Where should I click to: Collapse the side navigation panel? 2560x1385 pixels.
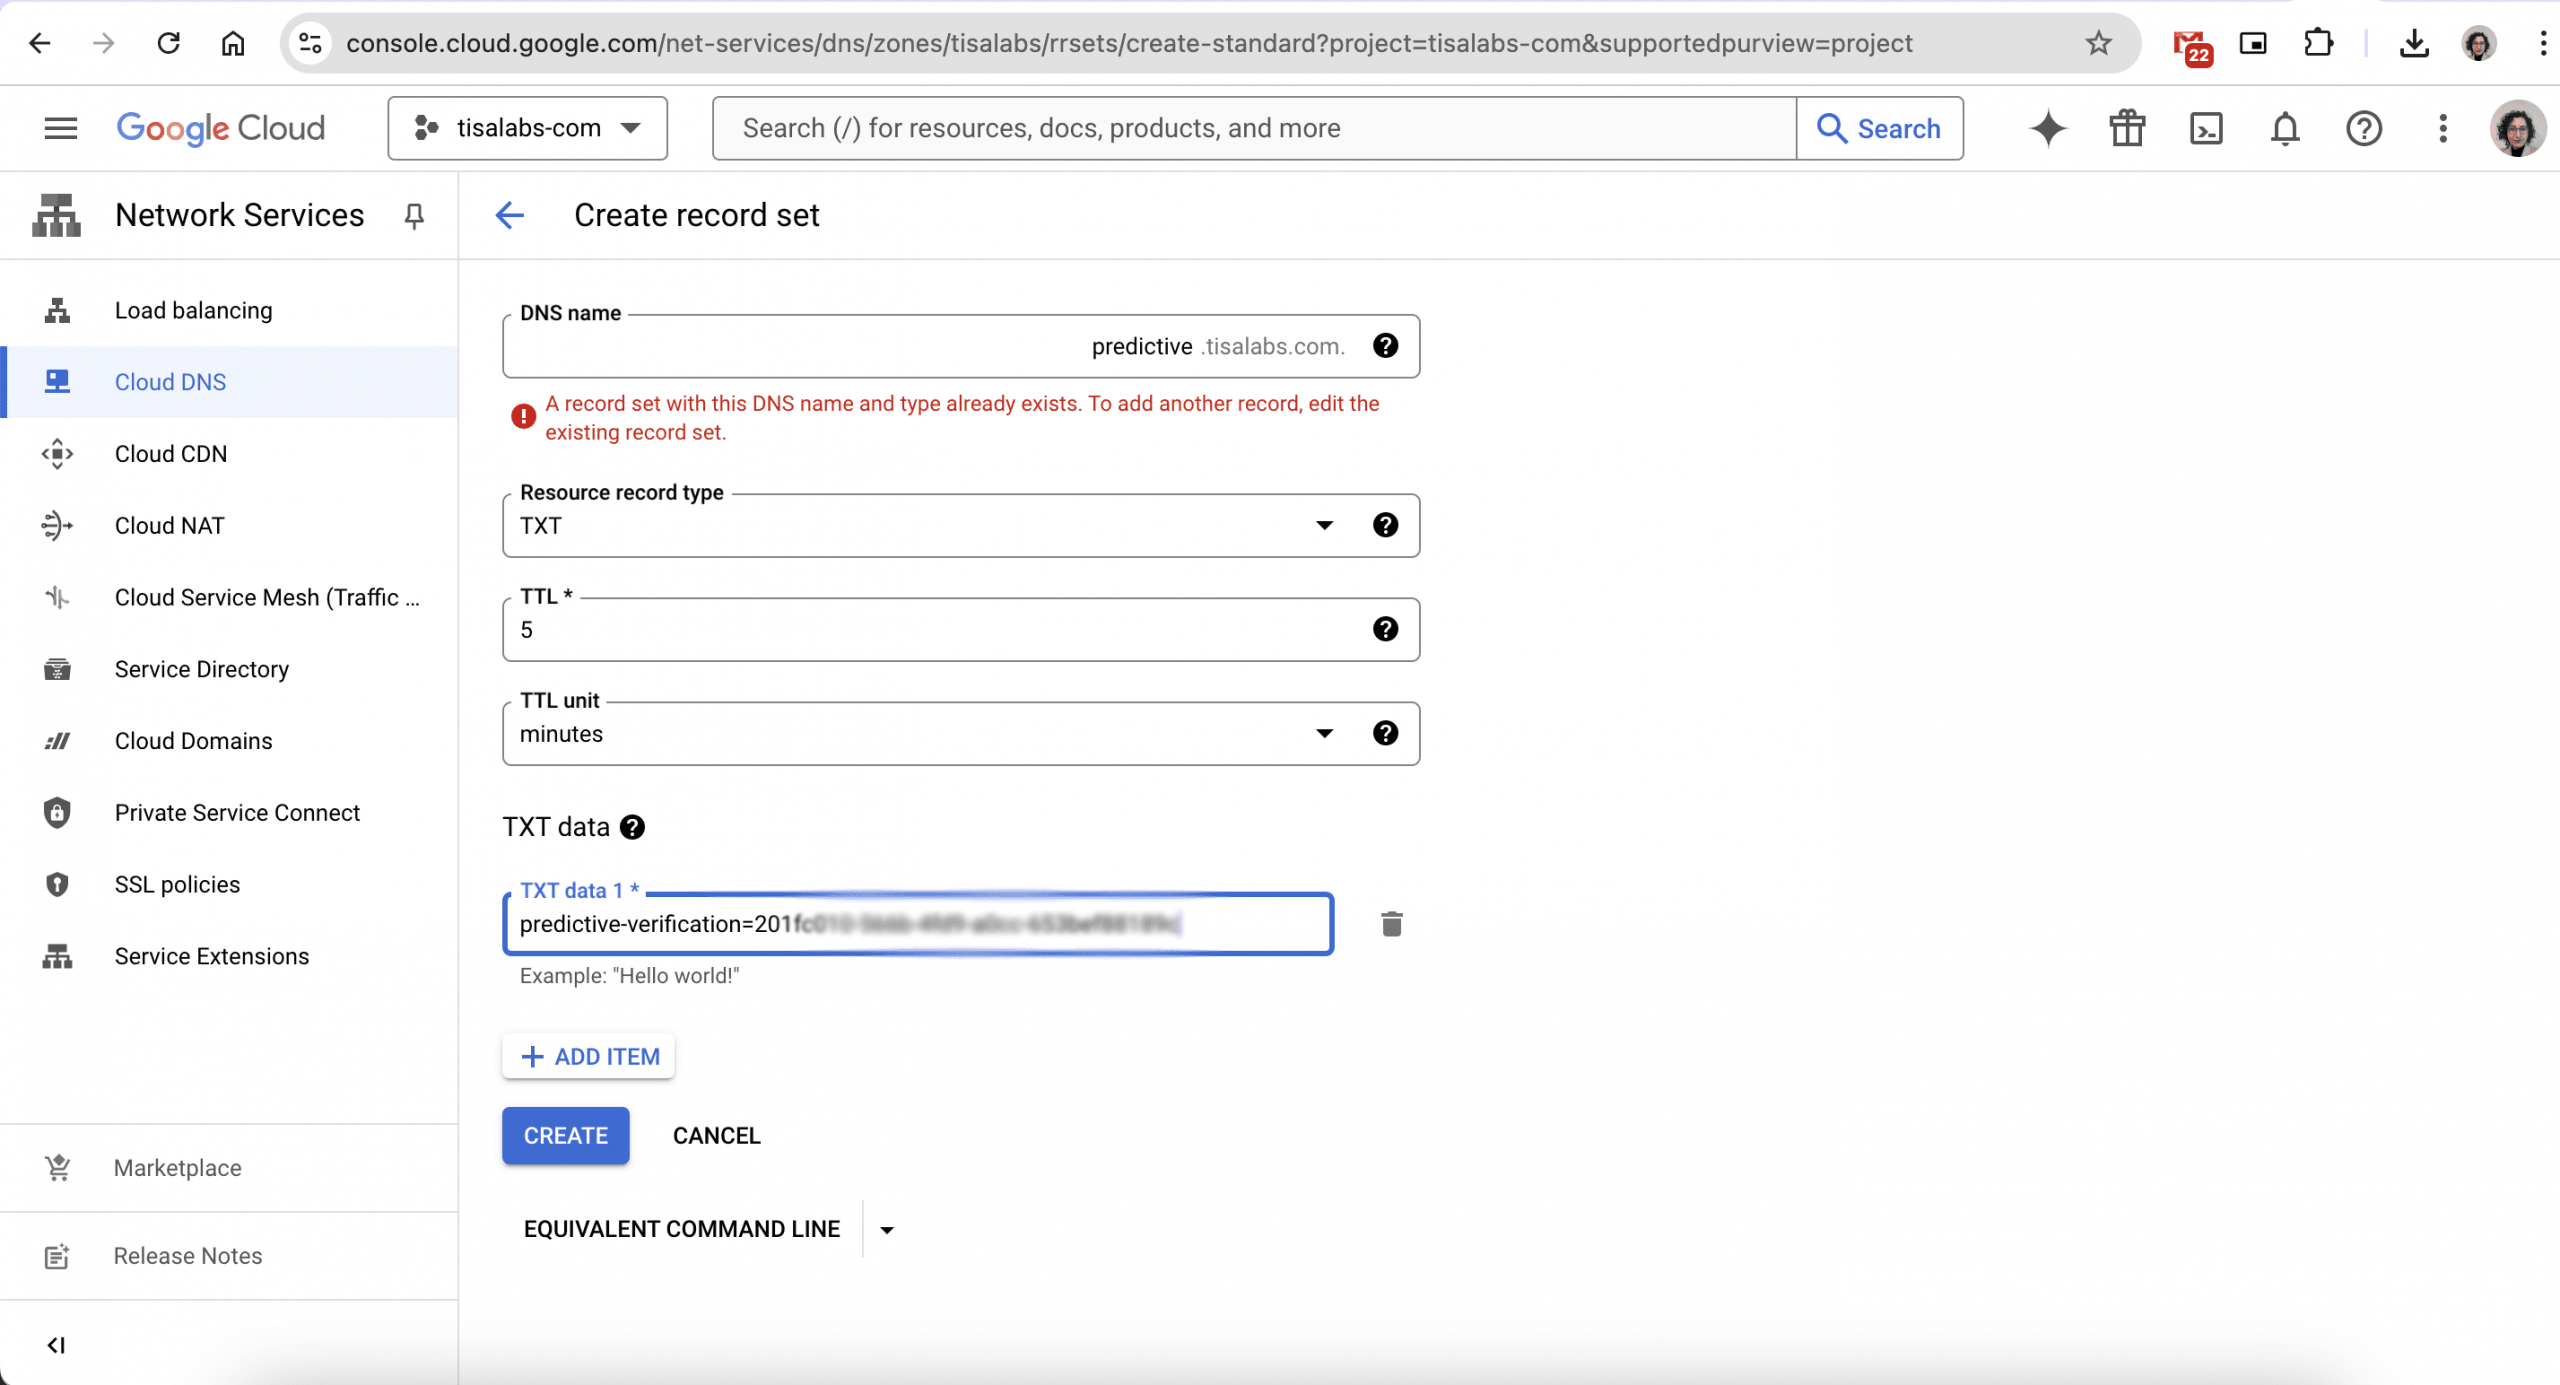click(57, 1345)
